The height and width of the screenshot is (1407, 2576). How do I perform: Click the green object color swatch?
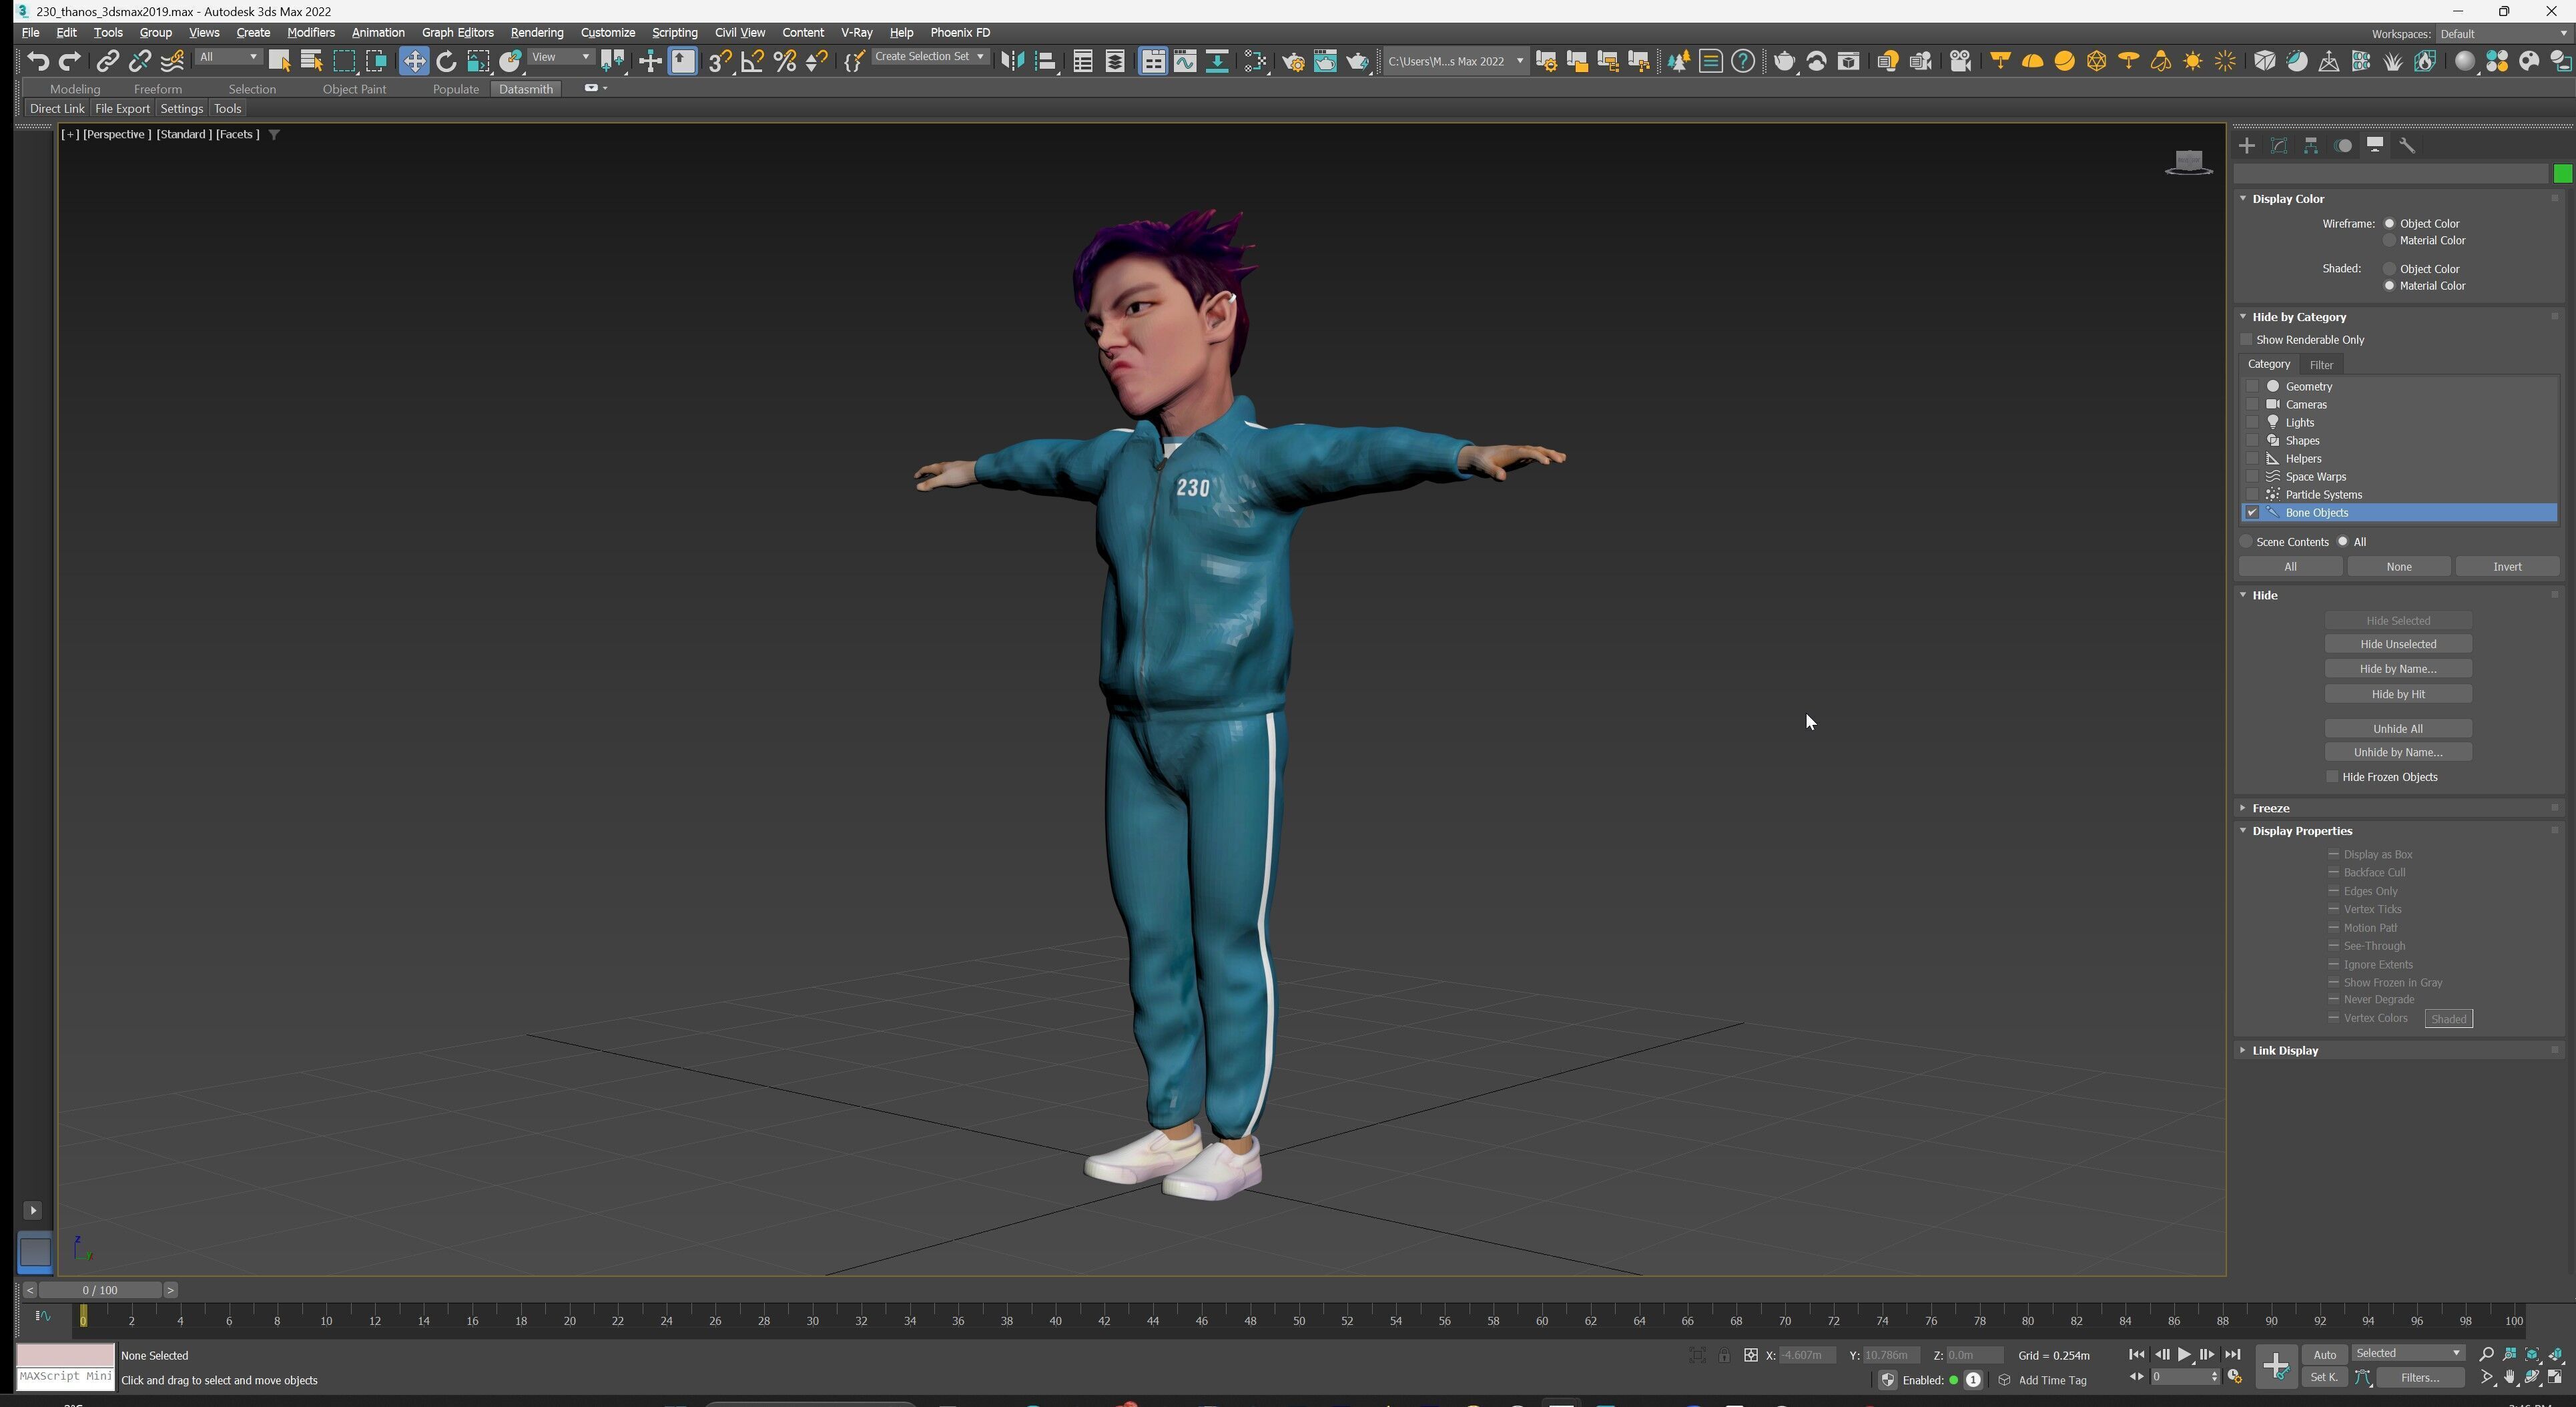pyautogui.click(x=2562, y=175)
